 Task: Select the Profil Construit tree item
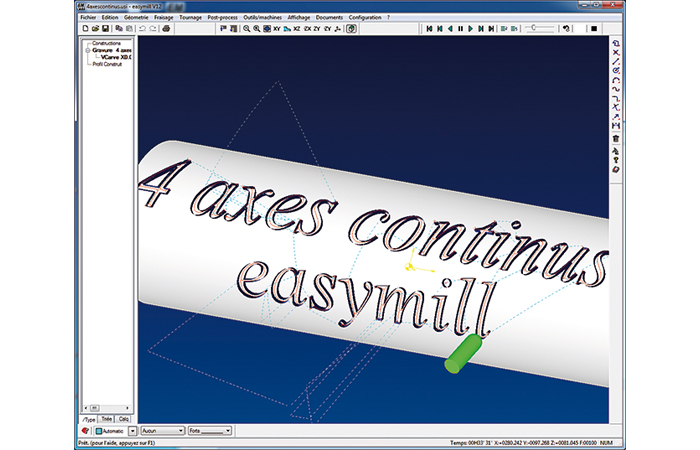point(107,64)
